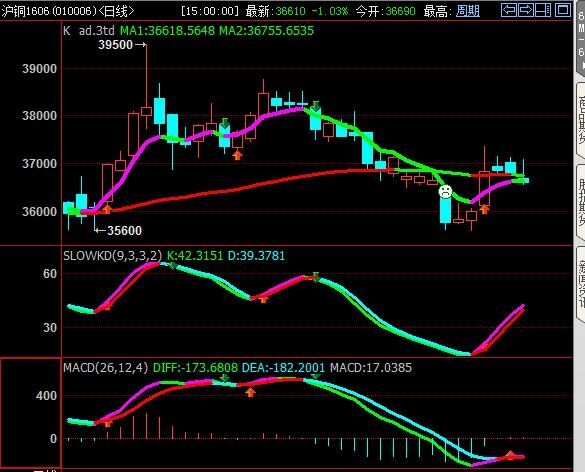Click the orange buy arrow near 36000 start

click(x=107, y=209)
